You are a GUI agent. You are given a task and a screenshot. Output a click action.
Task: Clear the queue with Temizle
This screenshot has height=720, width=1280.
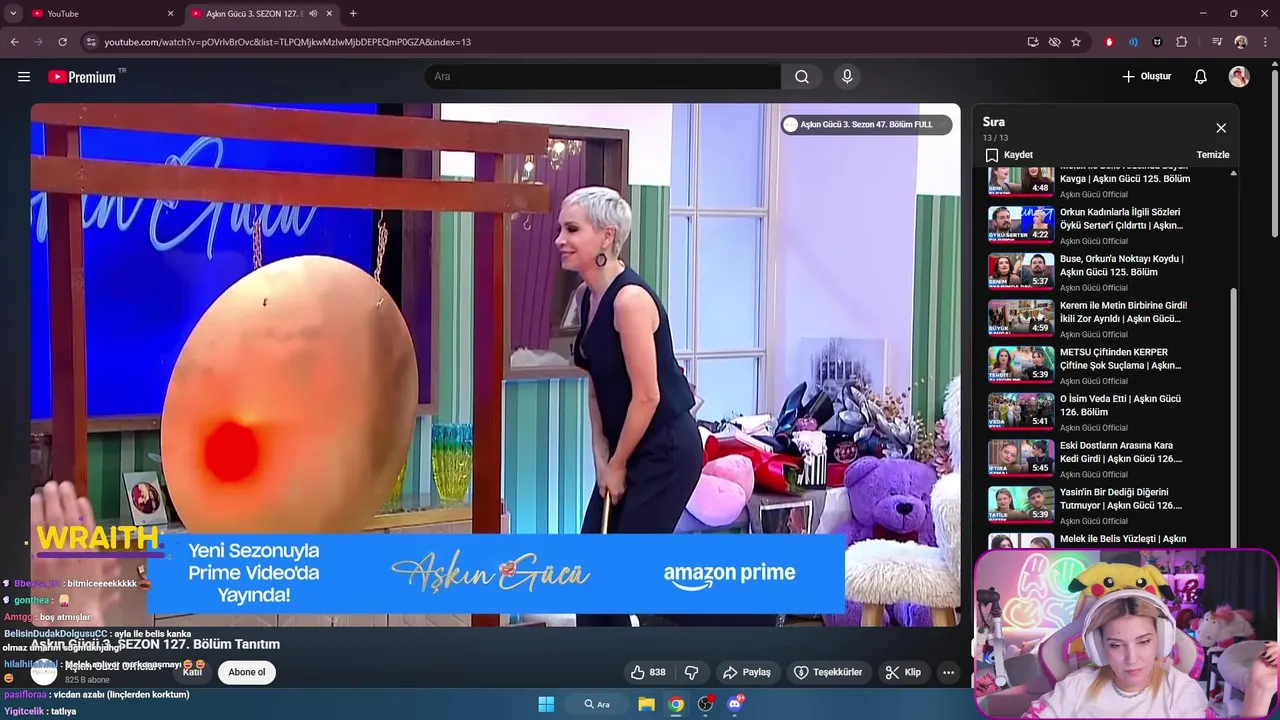(x=1213, y=155)
